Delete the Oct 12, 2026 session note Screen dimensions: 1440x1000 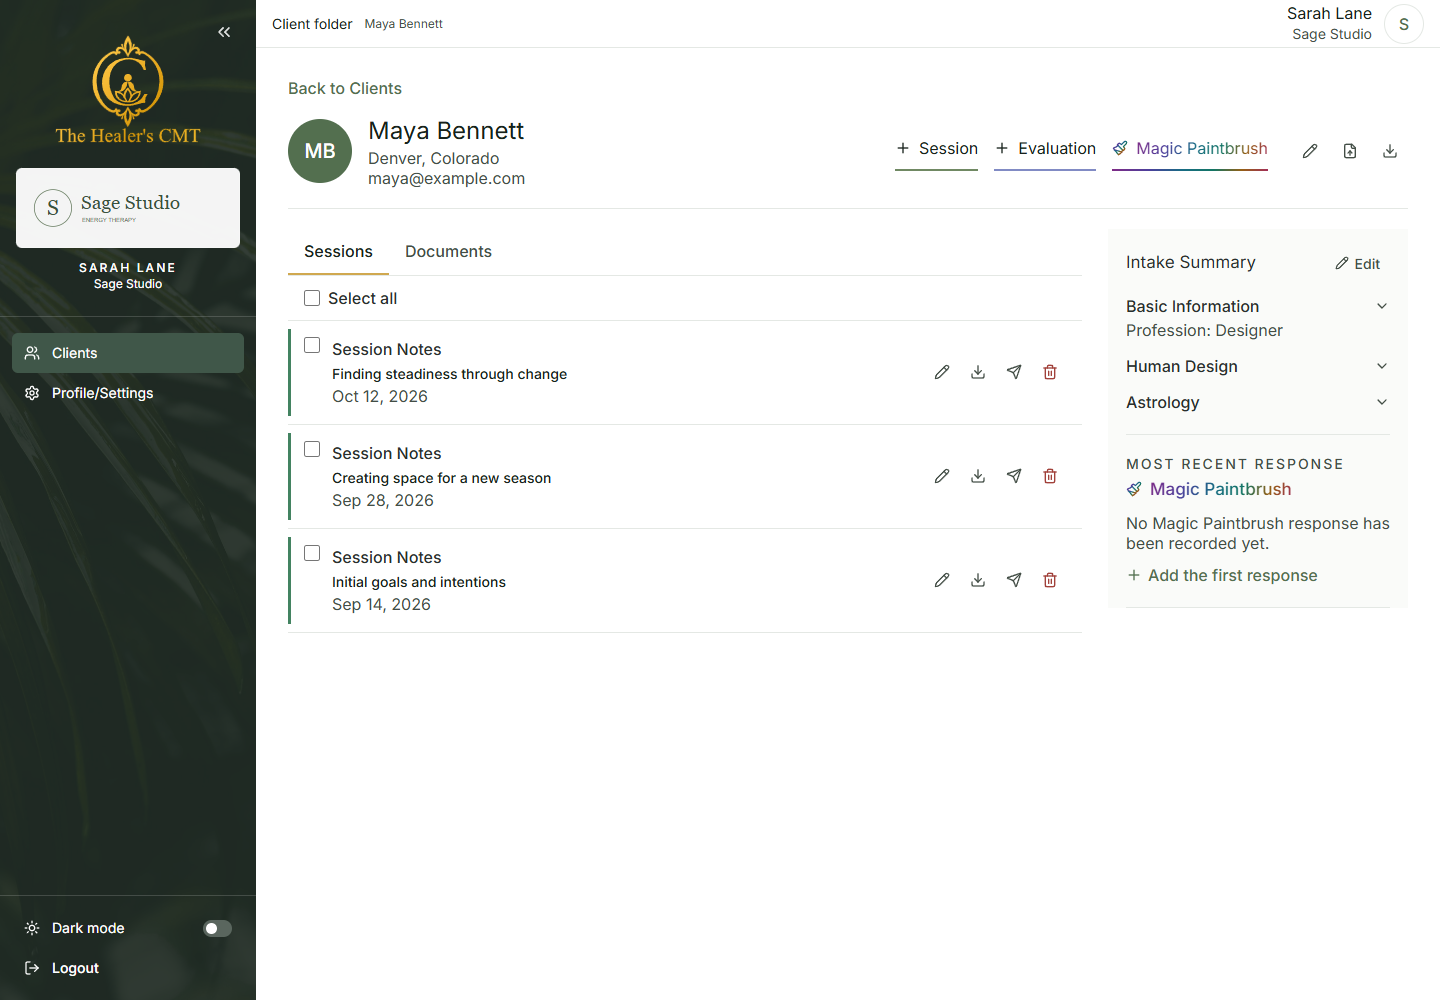tap(1050, 372)
